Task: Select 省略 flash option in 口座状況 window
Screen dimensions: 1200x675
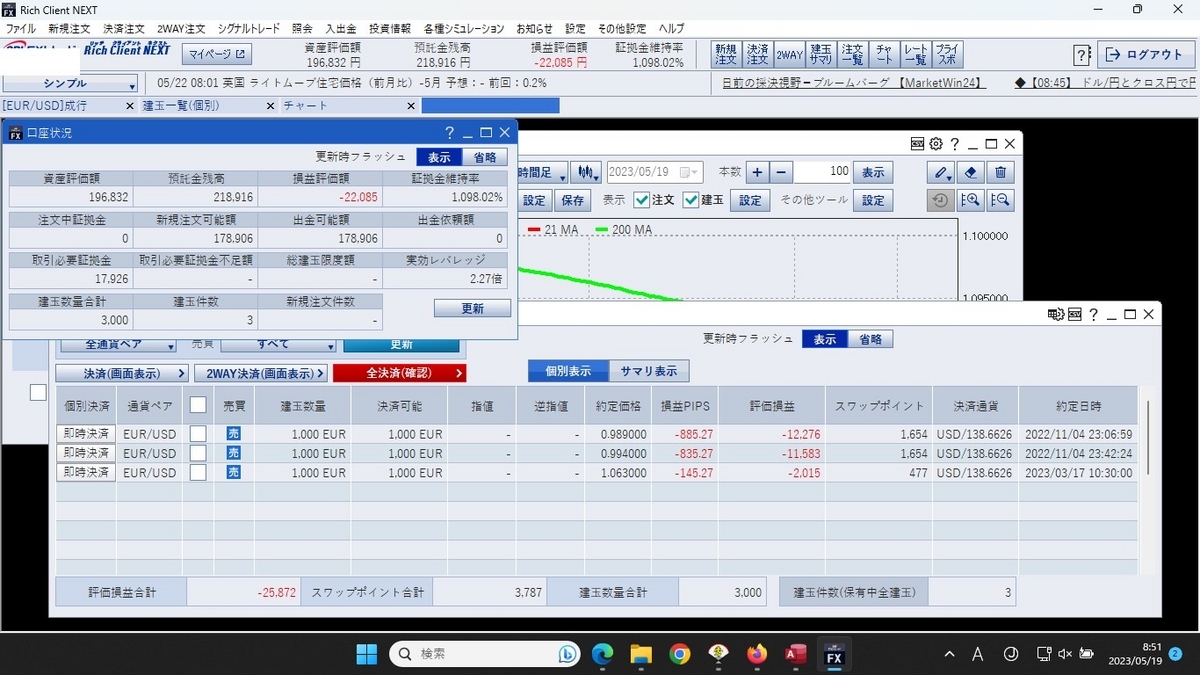Action: point(485,157)
